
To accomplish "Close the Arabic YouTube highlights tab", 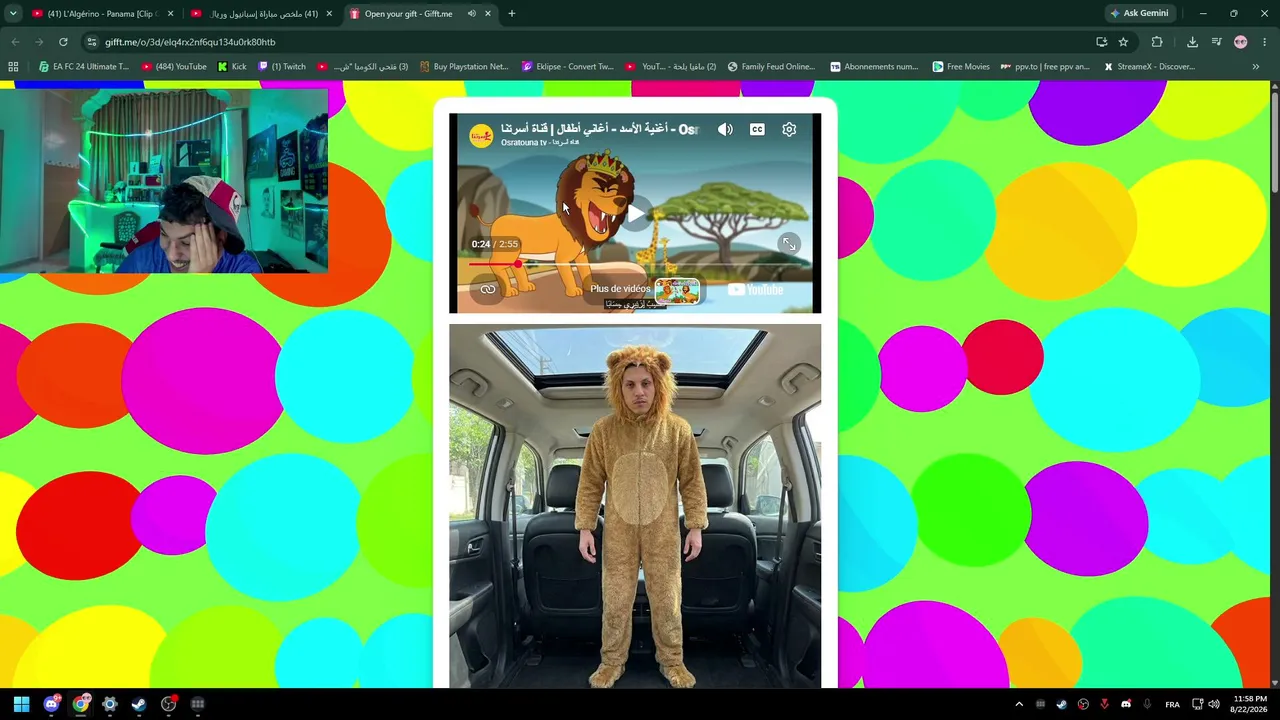I will pos(329,14).
